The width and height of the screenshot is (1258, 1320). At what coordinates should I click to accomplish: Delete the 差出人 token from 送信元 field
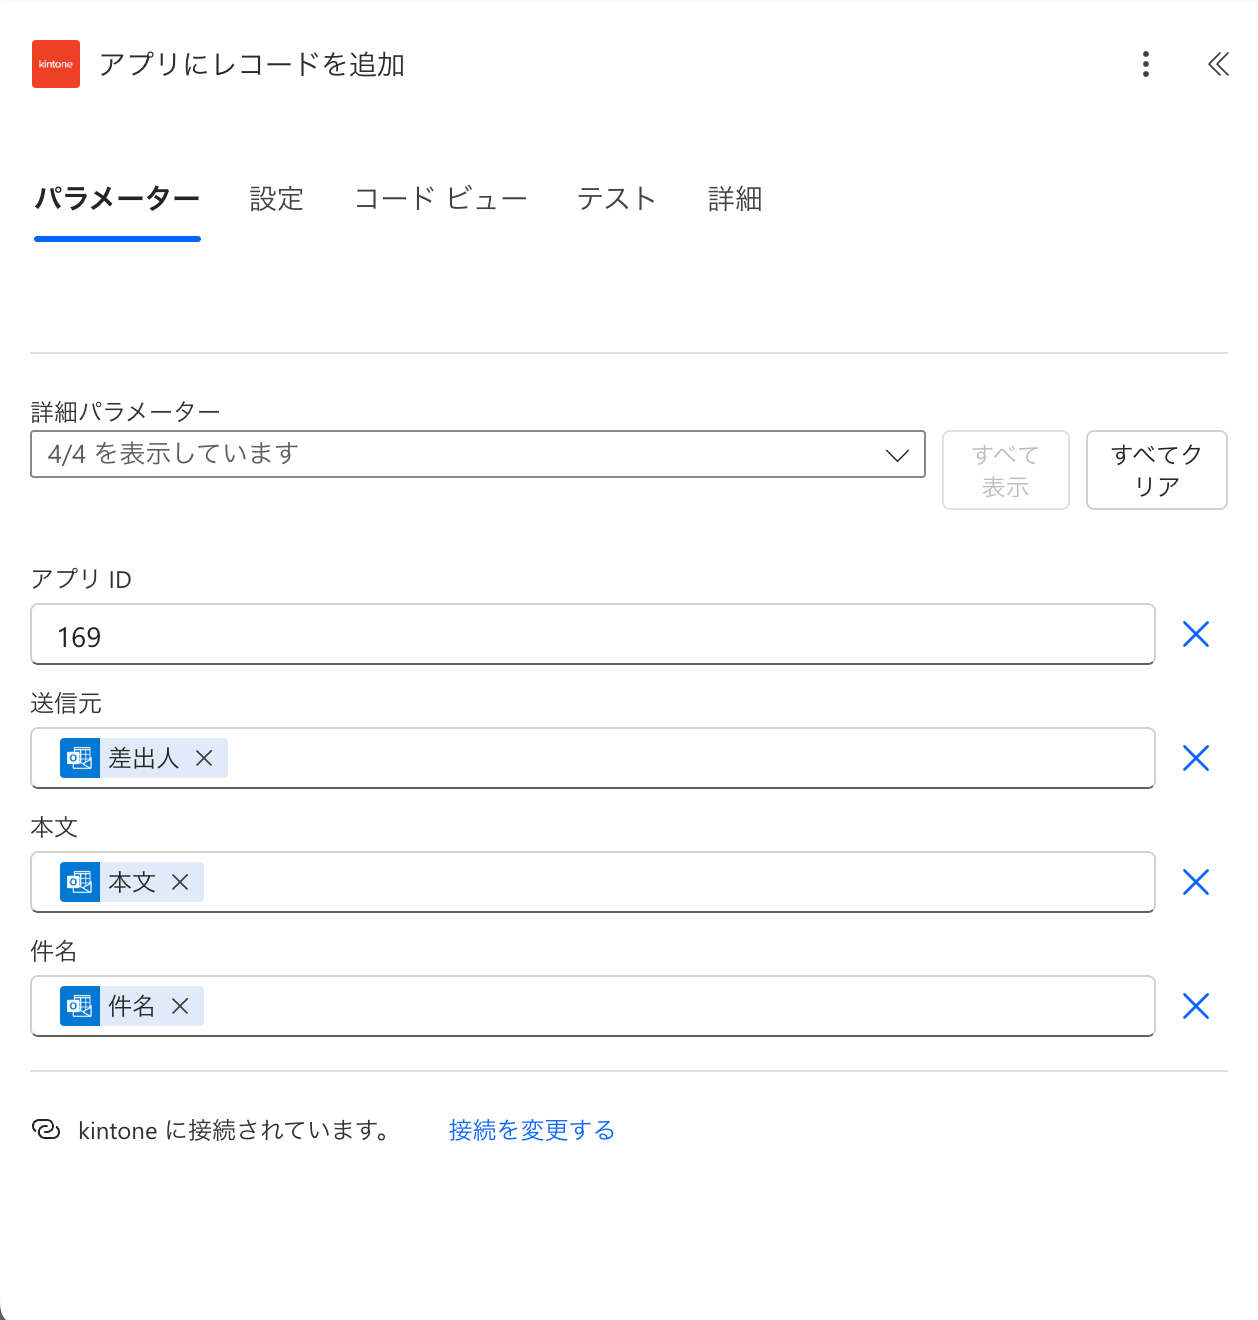204,758
